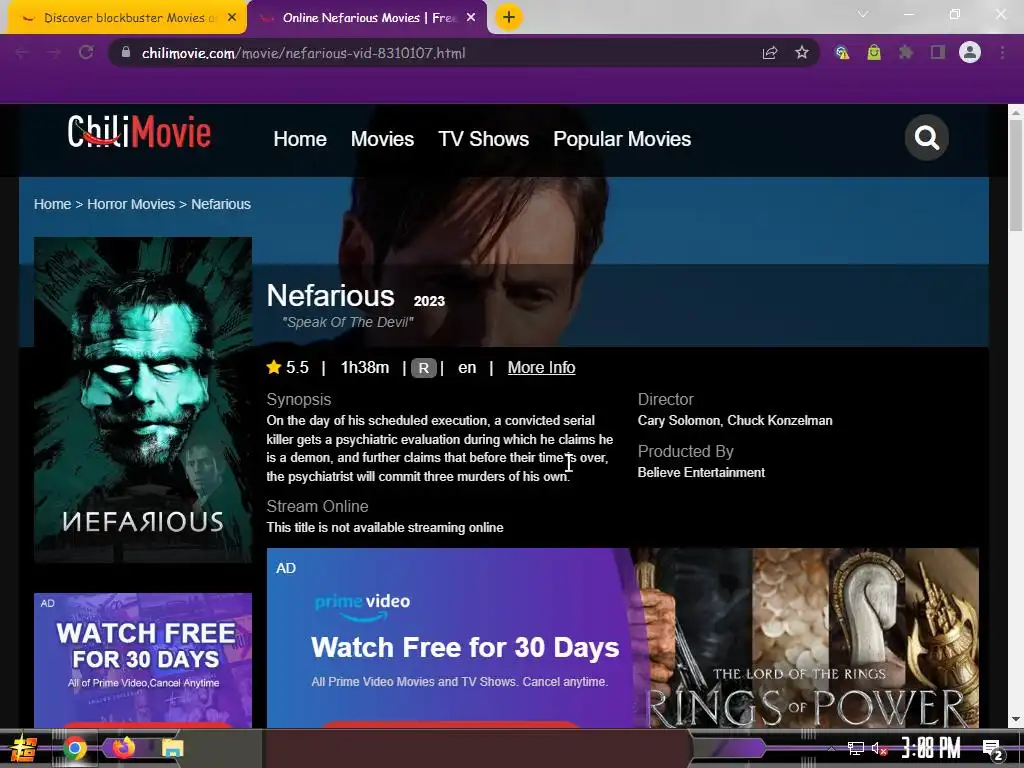This screenshot has height=768, width=1024.
Task: Click the Nefarious poster image
Action: pyautogui.click(x=142, y=400)
